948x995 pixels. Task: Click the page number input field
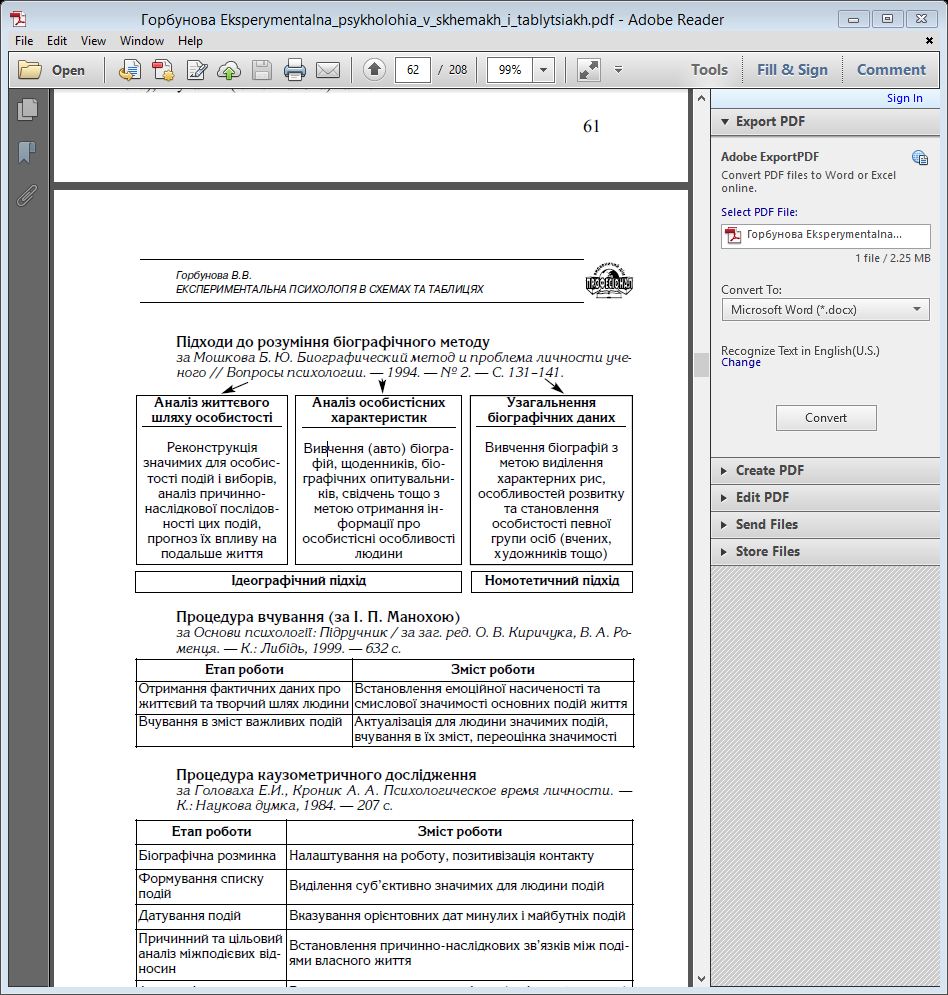click(x=413, y=70)
